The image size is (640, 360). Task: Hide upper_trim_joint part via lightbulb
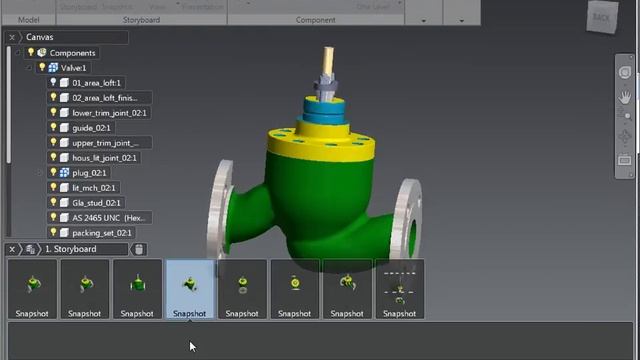coord(53,142)
